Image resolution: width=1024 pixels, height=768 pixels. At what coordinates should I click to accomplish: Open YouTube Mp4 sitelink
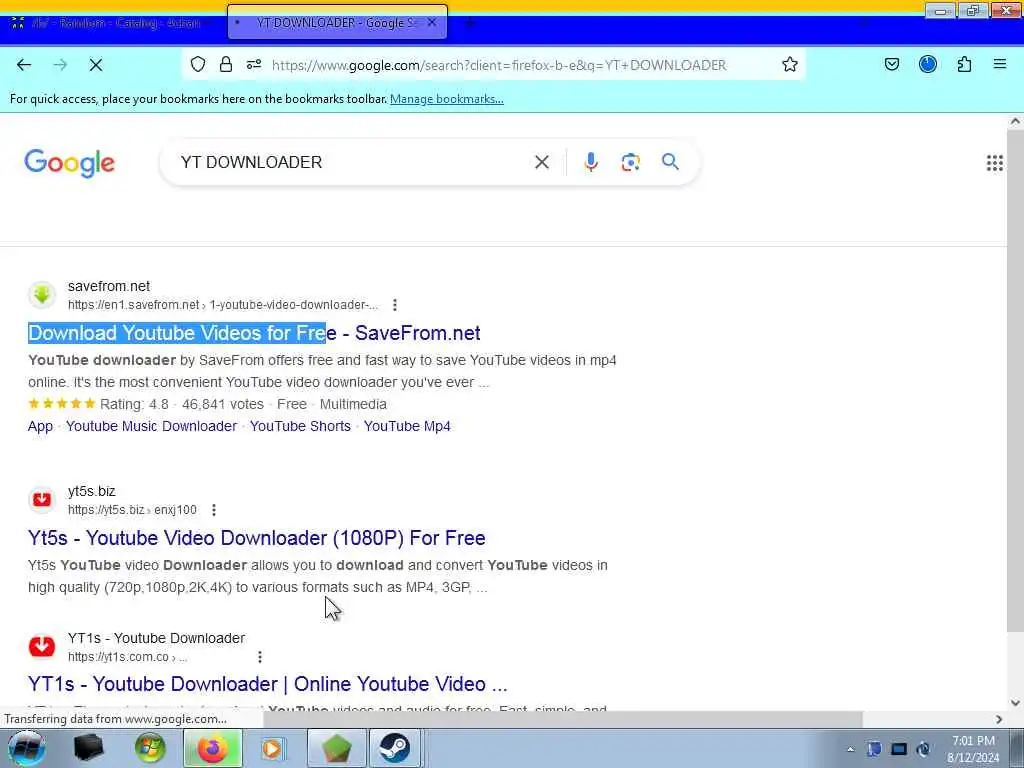tap(407, 426)
